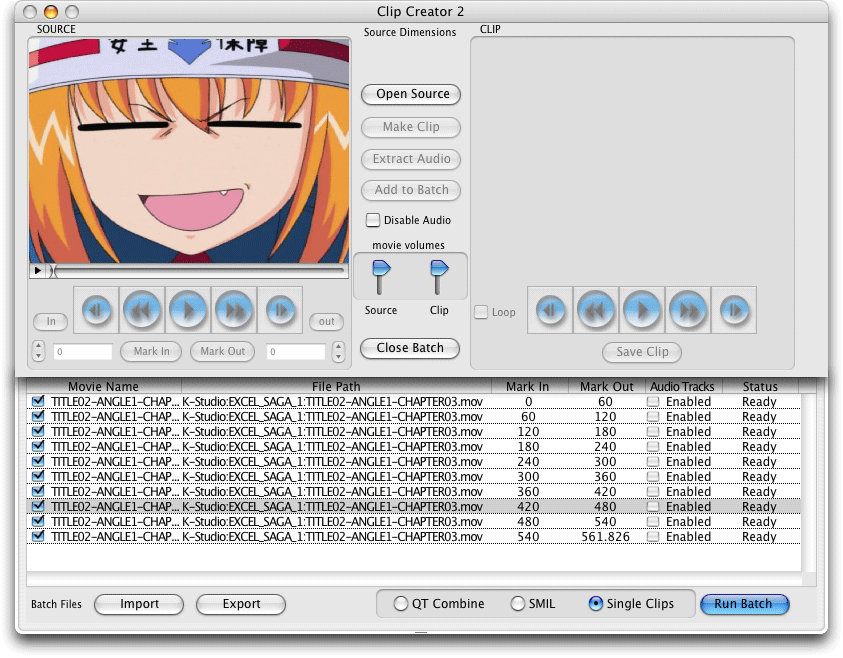Select the batch row with Mark In 360
This screenshot has height=658, width=843.
point(413,491)
